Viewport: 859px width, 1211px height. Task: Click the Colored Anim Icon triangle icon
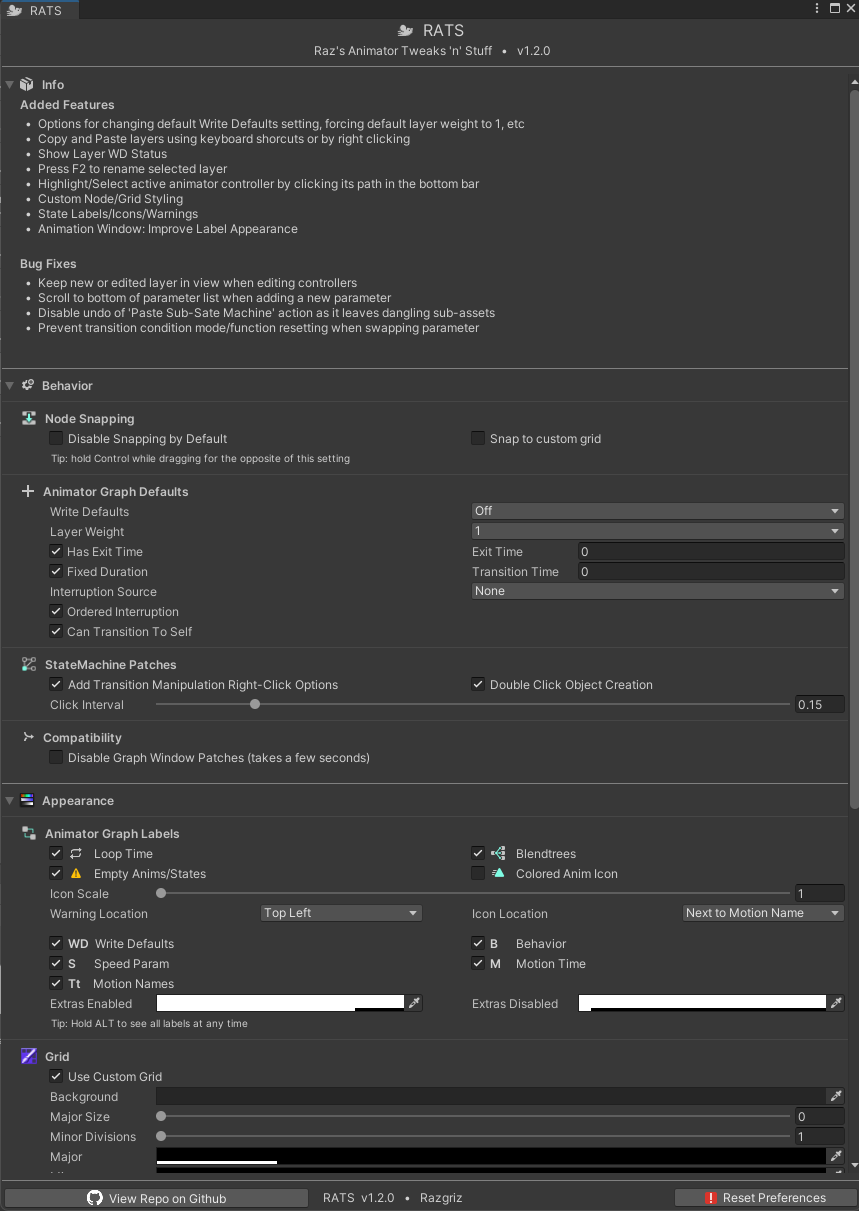pos(498,873)
